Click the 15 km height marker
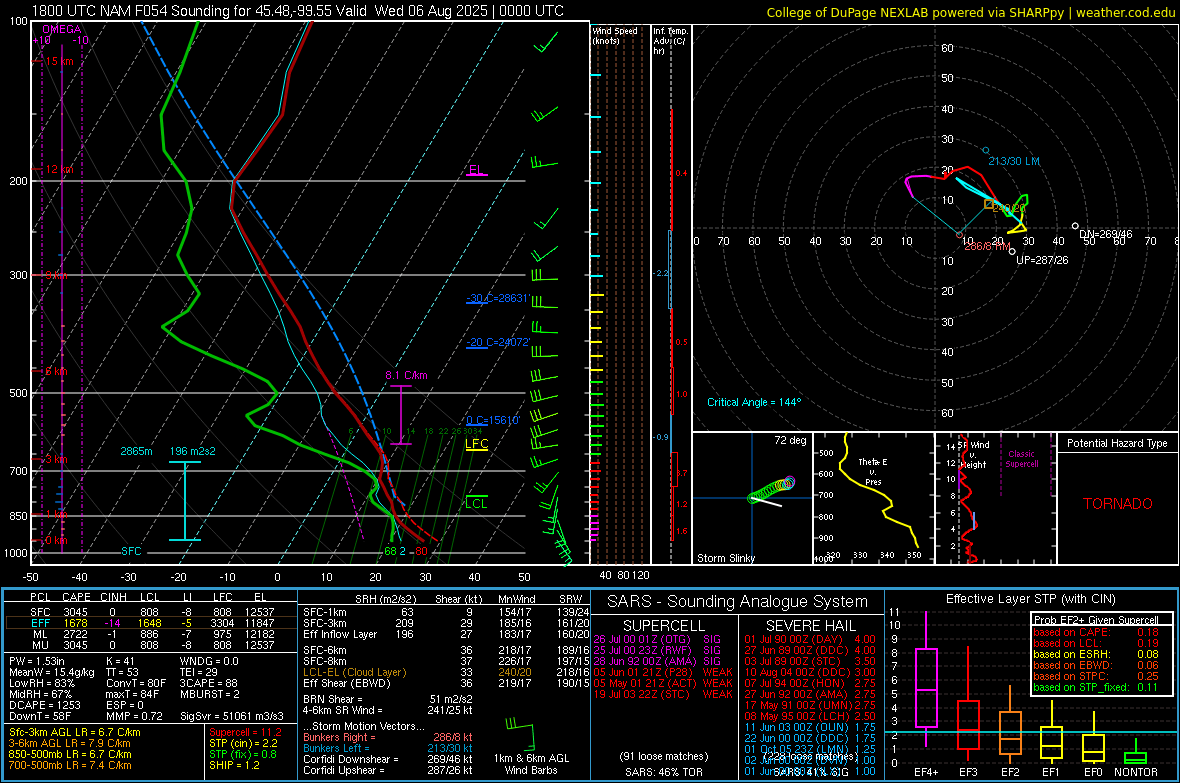The width and height of the screenshot is (1180, 783). pyautogui.click(x=59, y=61)
